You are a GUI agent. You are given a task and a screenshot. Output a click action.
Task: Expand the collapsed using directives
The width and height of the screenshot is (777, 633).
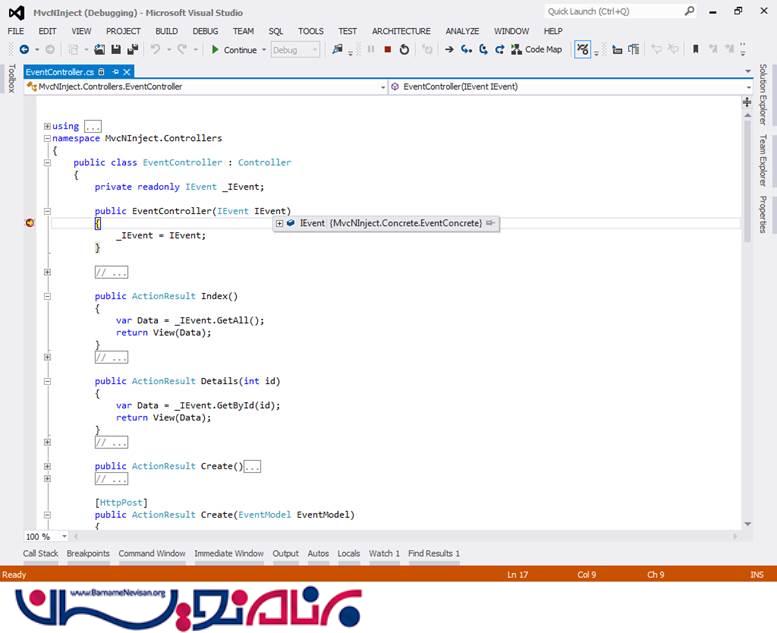pyautogui.click(x=47, y=126)
